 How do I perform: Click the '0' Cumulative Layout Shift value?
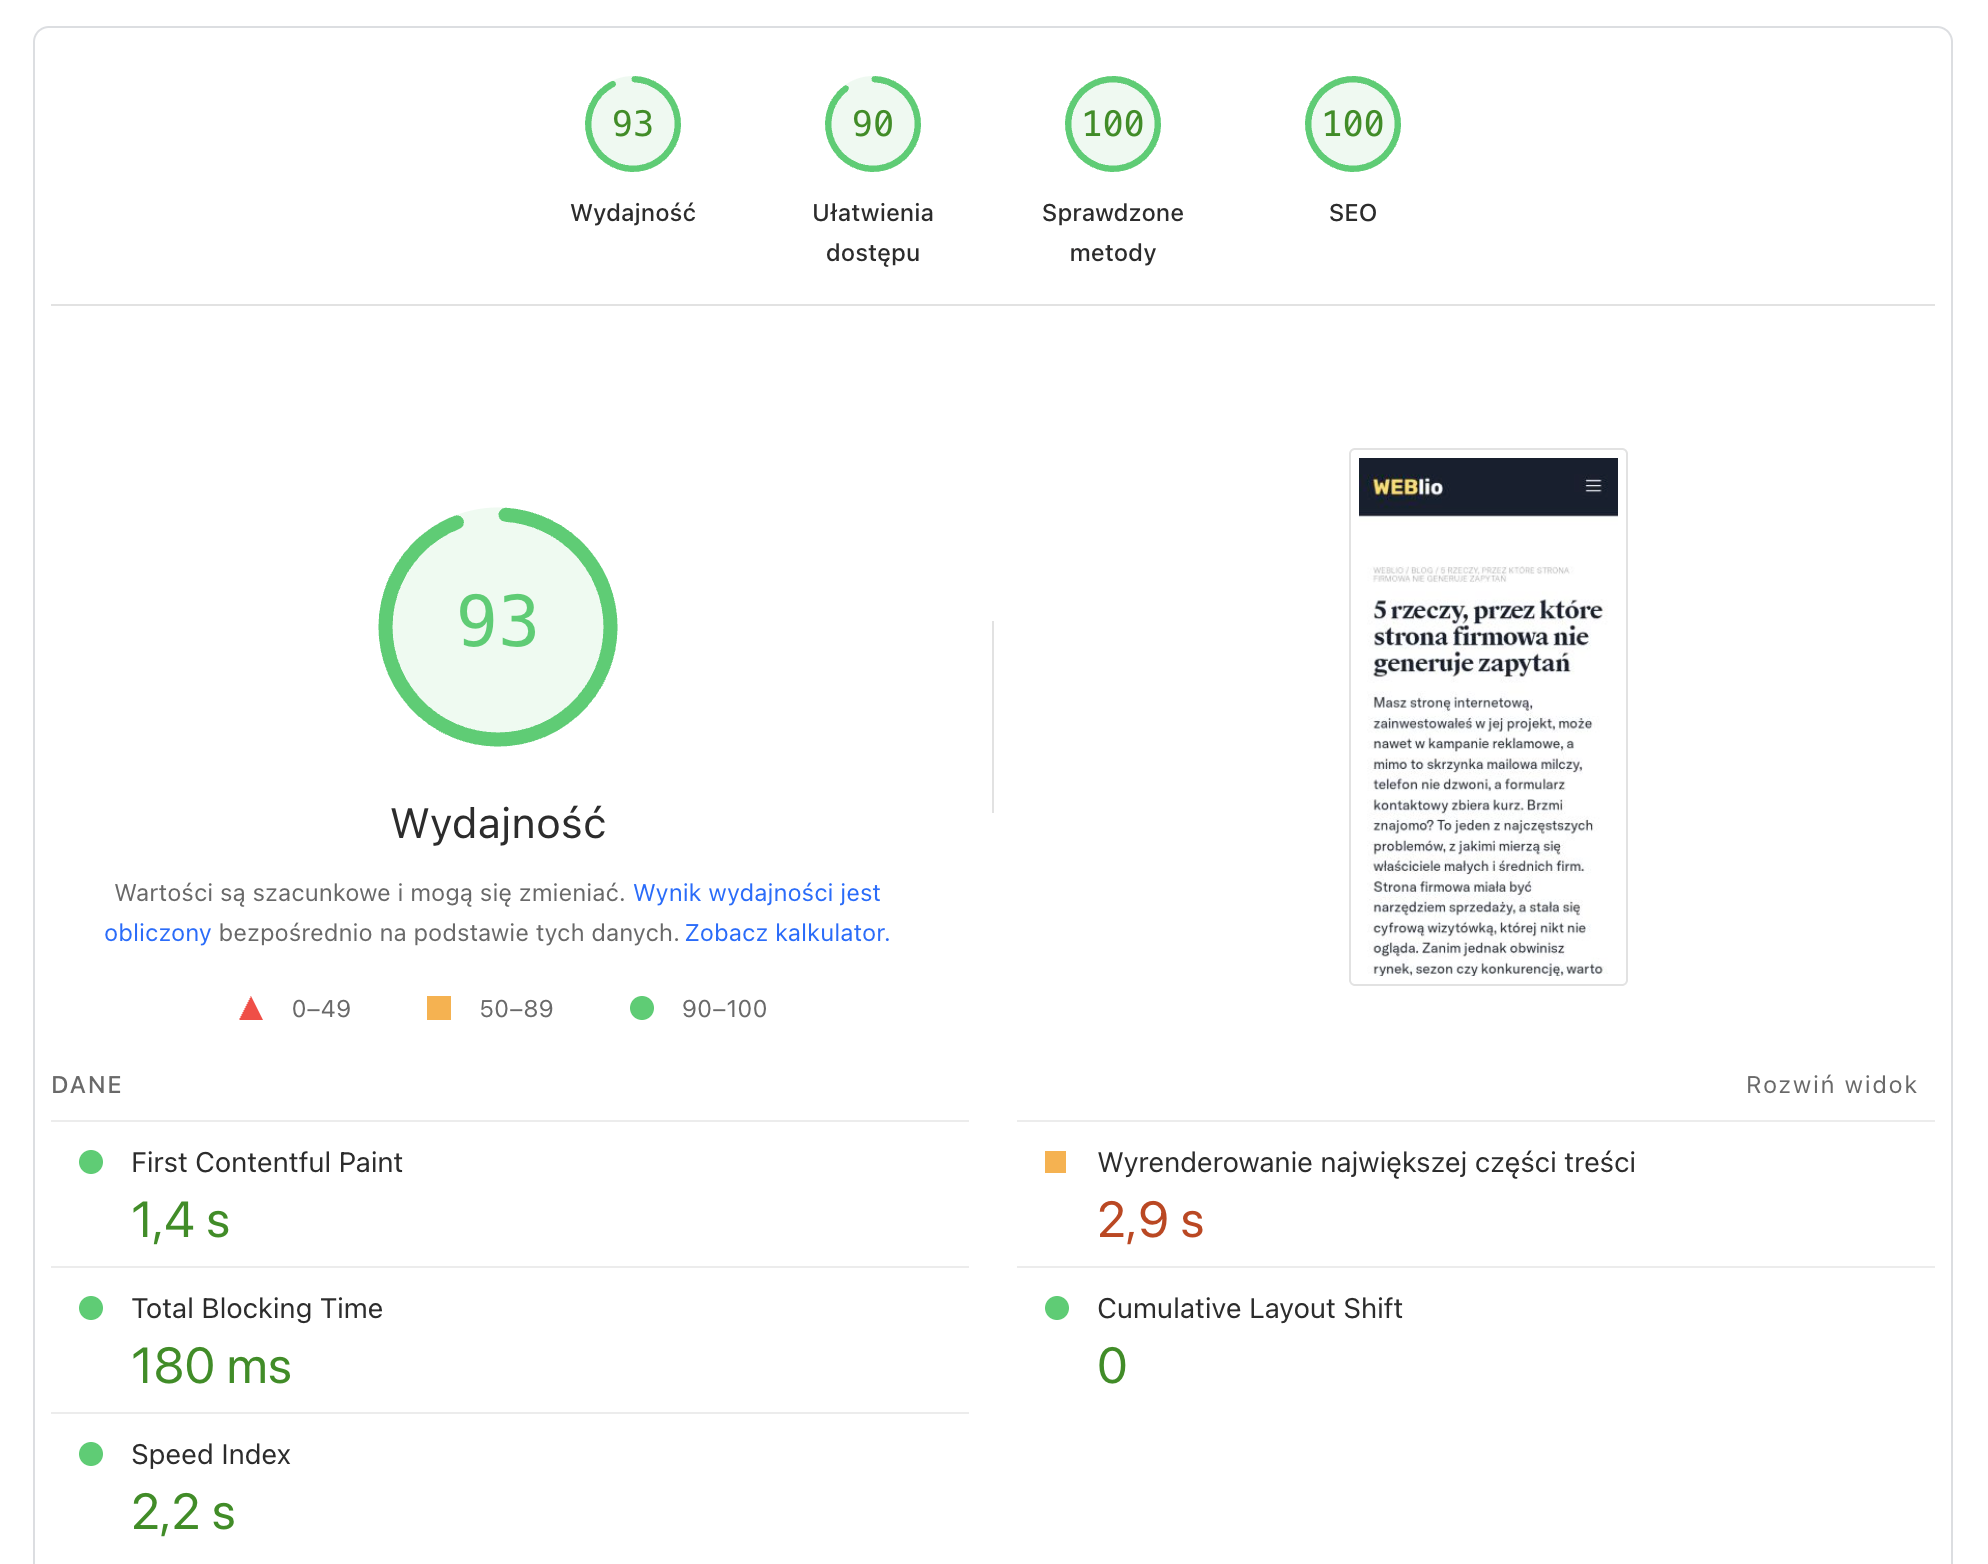[x=1112, y=1366]
